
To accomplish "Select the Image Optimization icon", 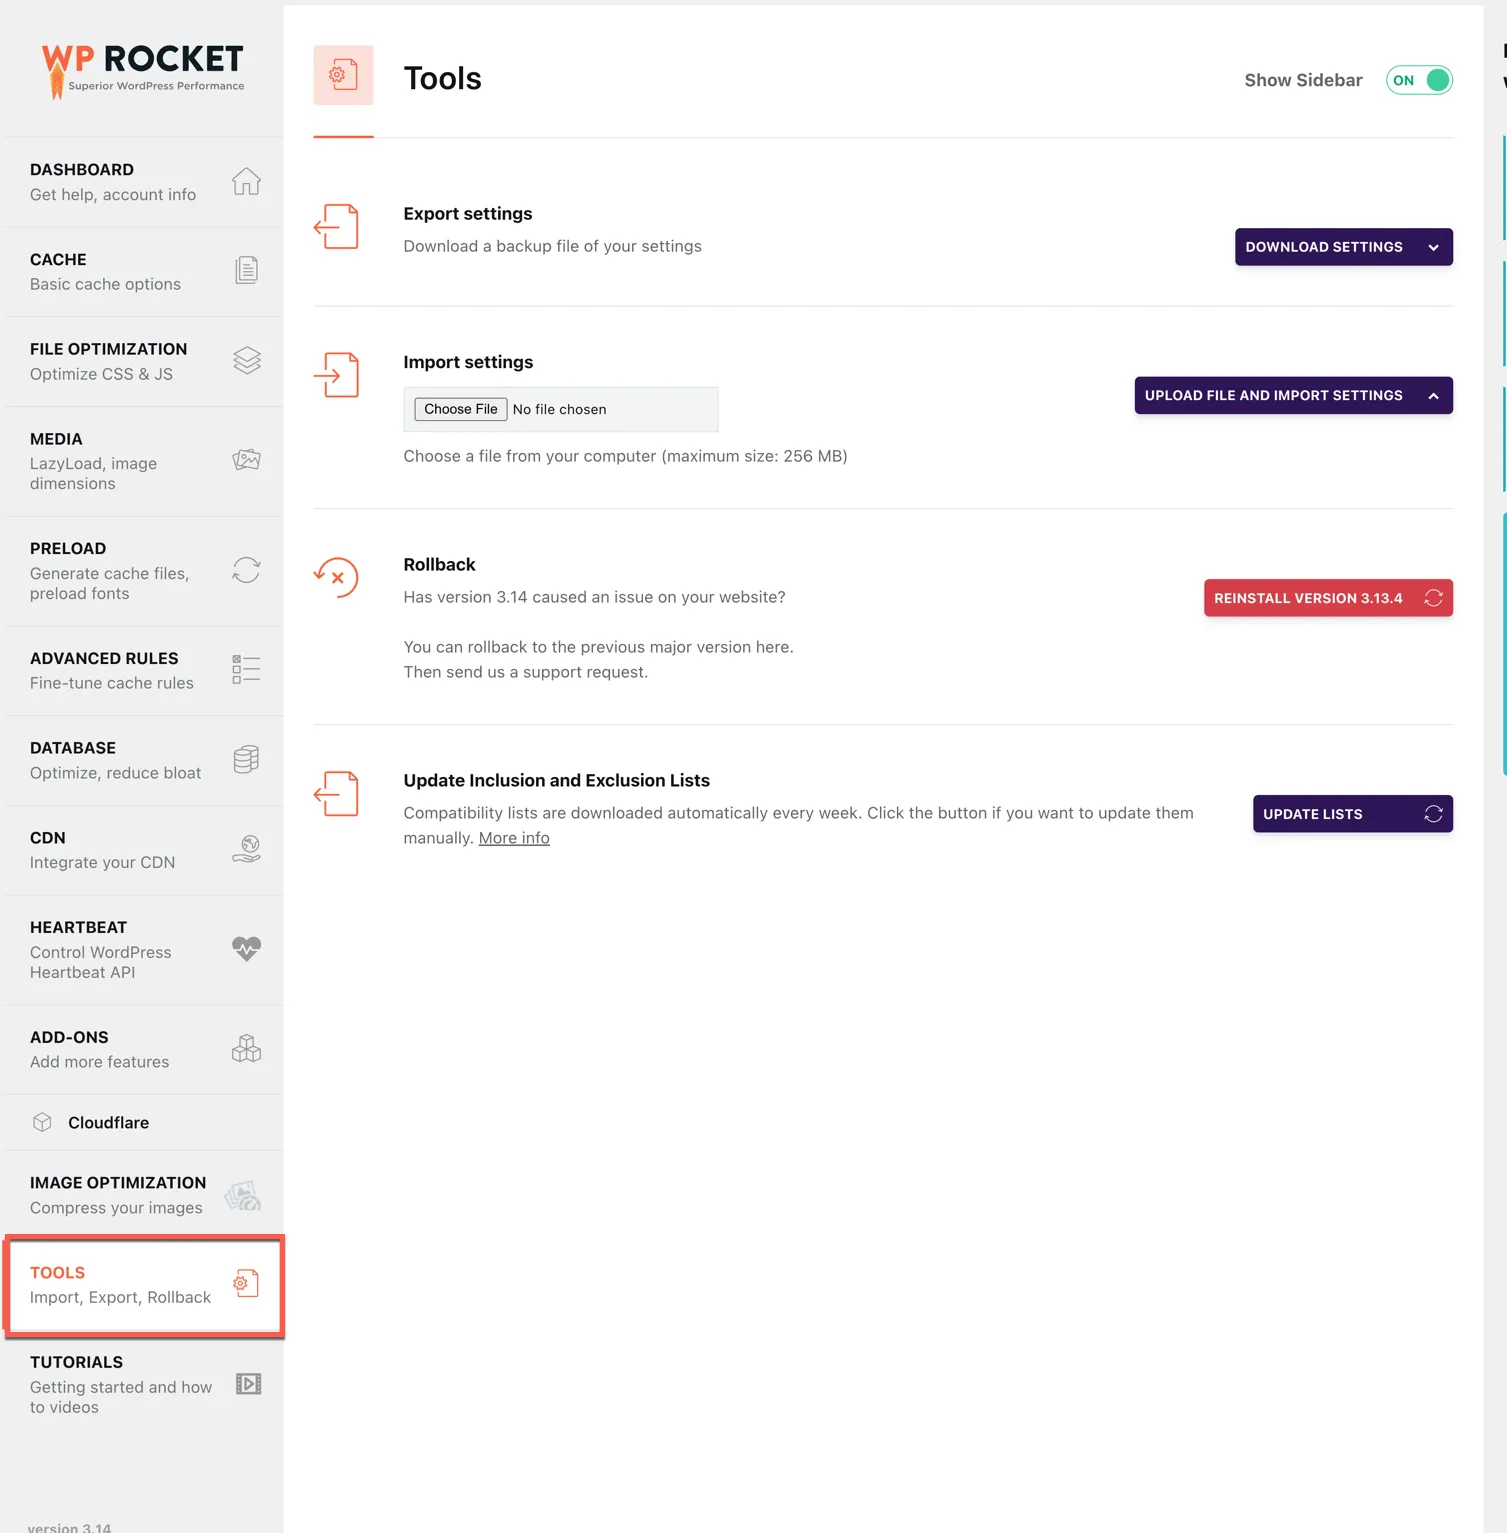I will click(243, 1194).
